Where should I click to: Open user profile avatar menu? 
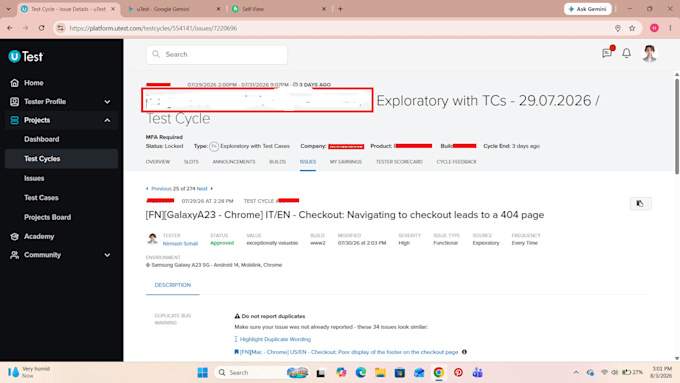(x=649, y=53)
